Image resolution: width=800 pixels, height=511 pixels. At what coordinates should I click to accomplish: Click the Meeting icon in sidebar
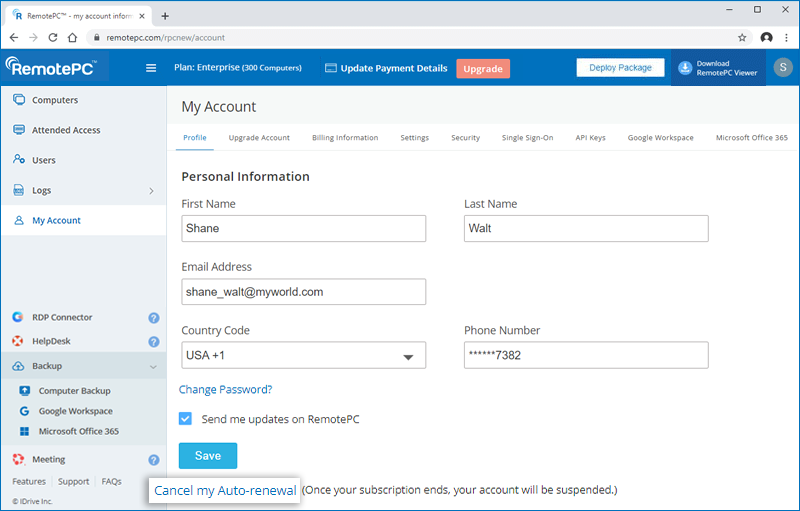[18, 460]
